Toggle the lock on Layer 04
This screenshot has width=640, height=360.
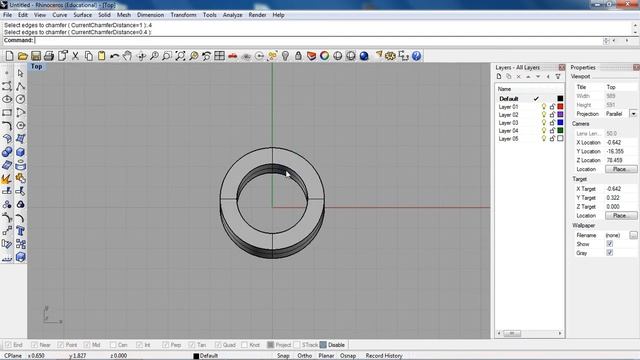coord(552,131)
